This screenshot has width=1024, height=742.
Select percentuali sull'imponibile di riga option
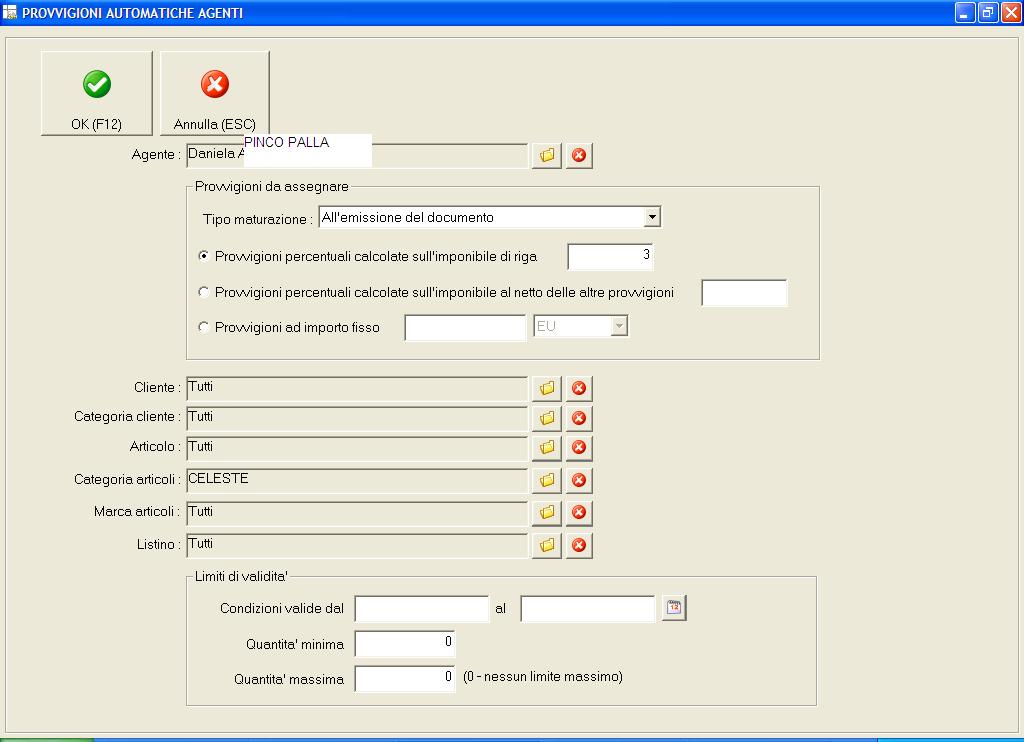204,256
